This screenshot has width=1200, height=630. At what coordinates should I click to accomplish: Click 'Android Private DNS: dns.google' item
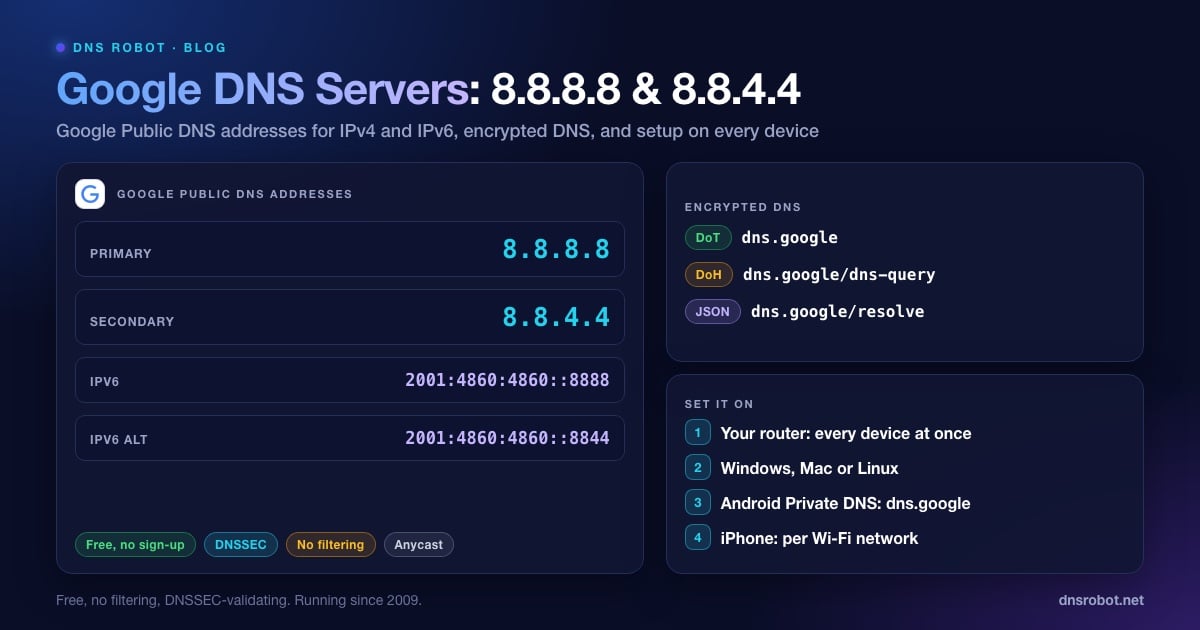coord(846,503)
